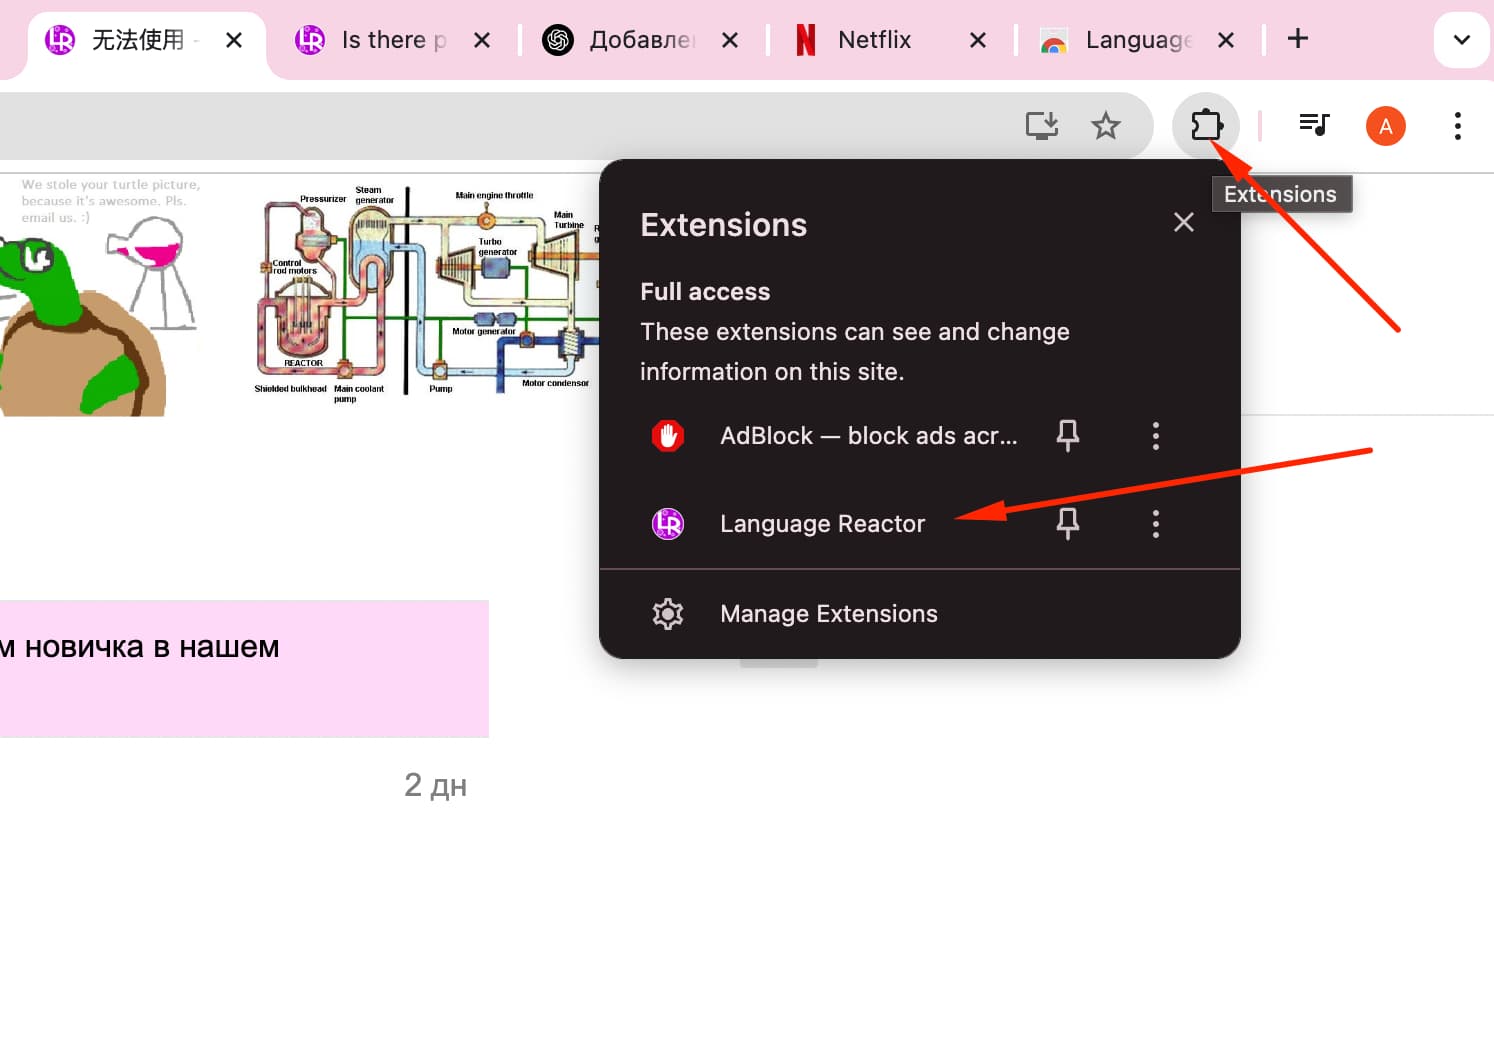
Task: Click the AdBlock red hand icon
Action: [668, 436]
